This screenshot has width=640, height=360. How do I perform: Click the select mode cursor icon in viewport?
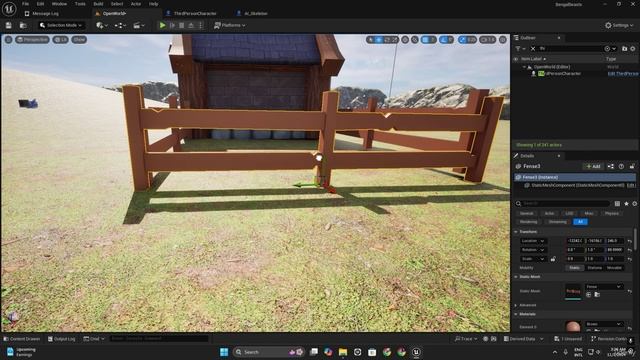coord(371,40)
